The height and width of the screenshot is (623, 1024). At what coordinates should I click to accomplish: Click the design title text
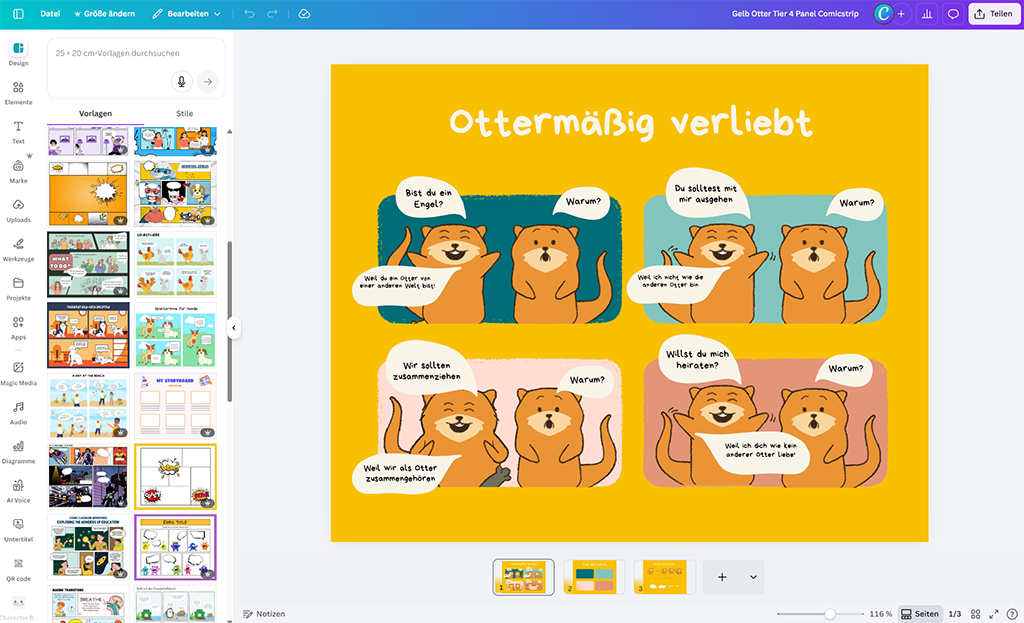coord(795,14)
